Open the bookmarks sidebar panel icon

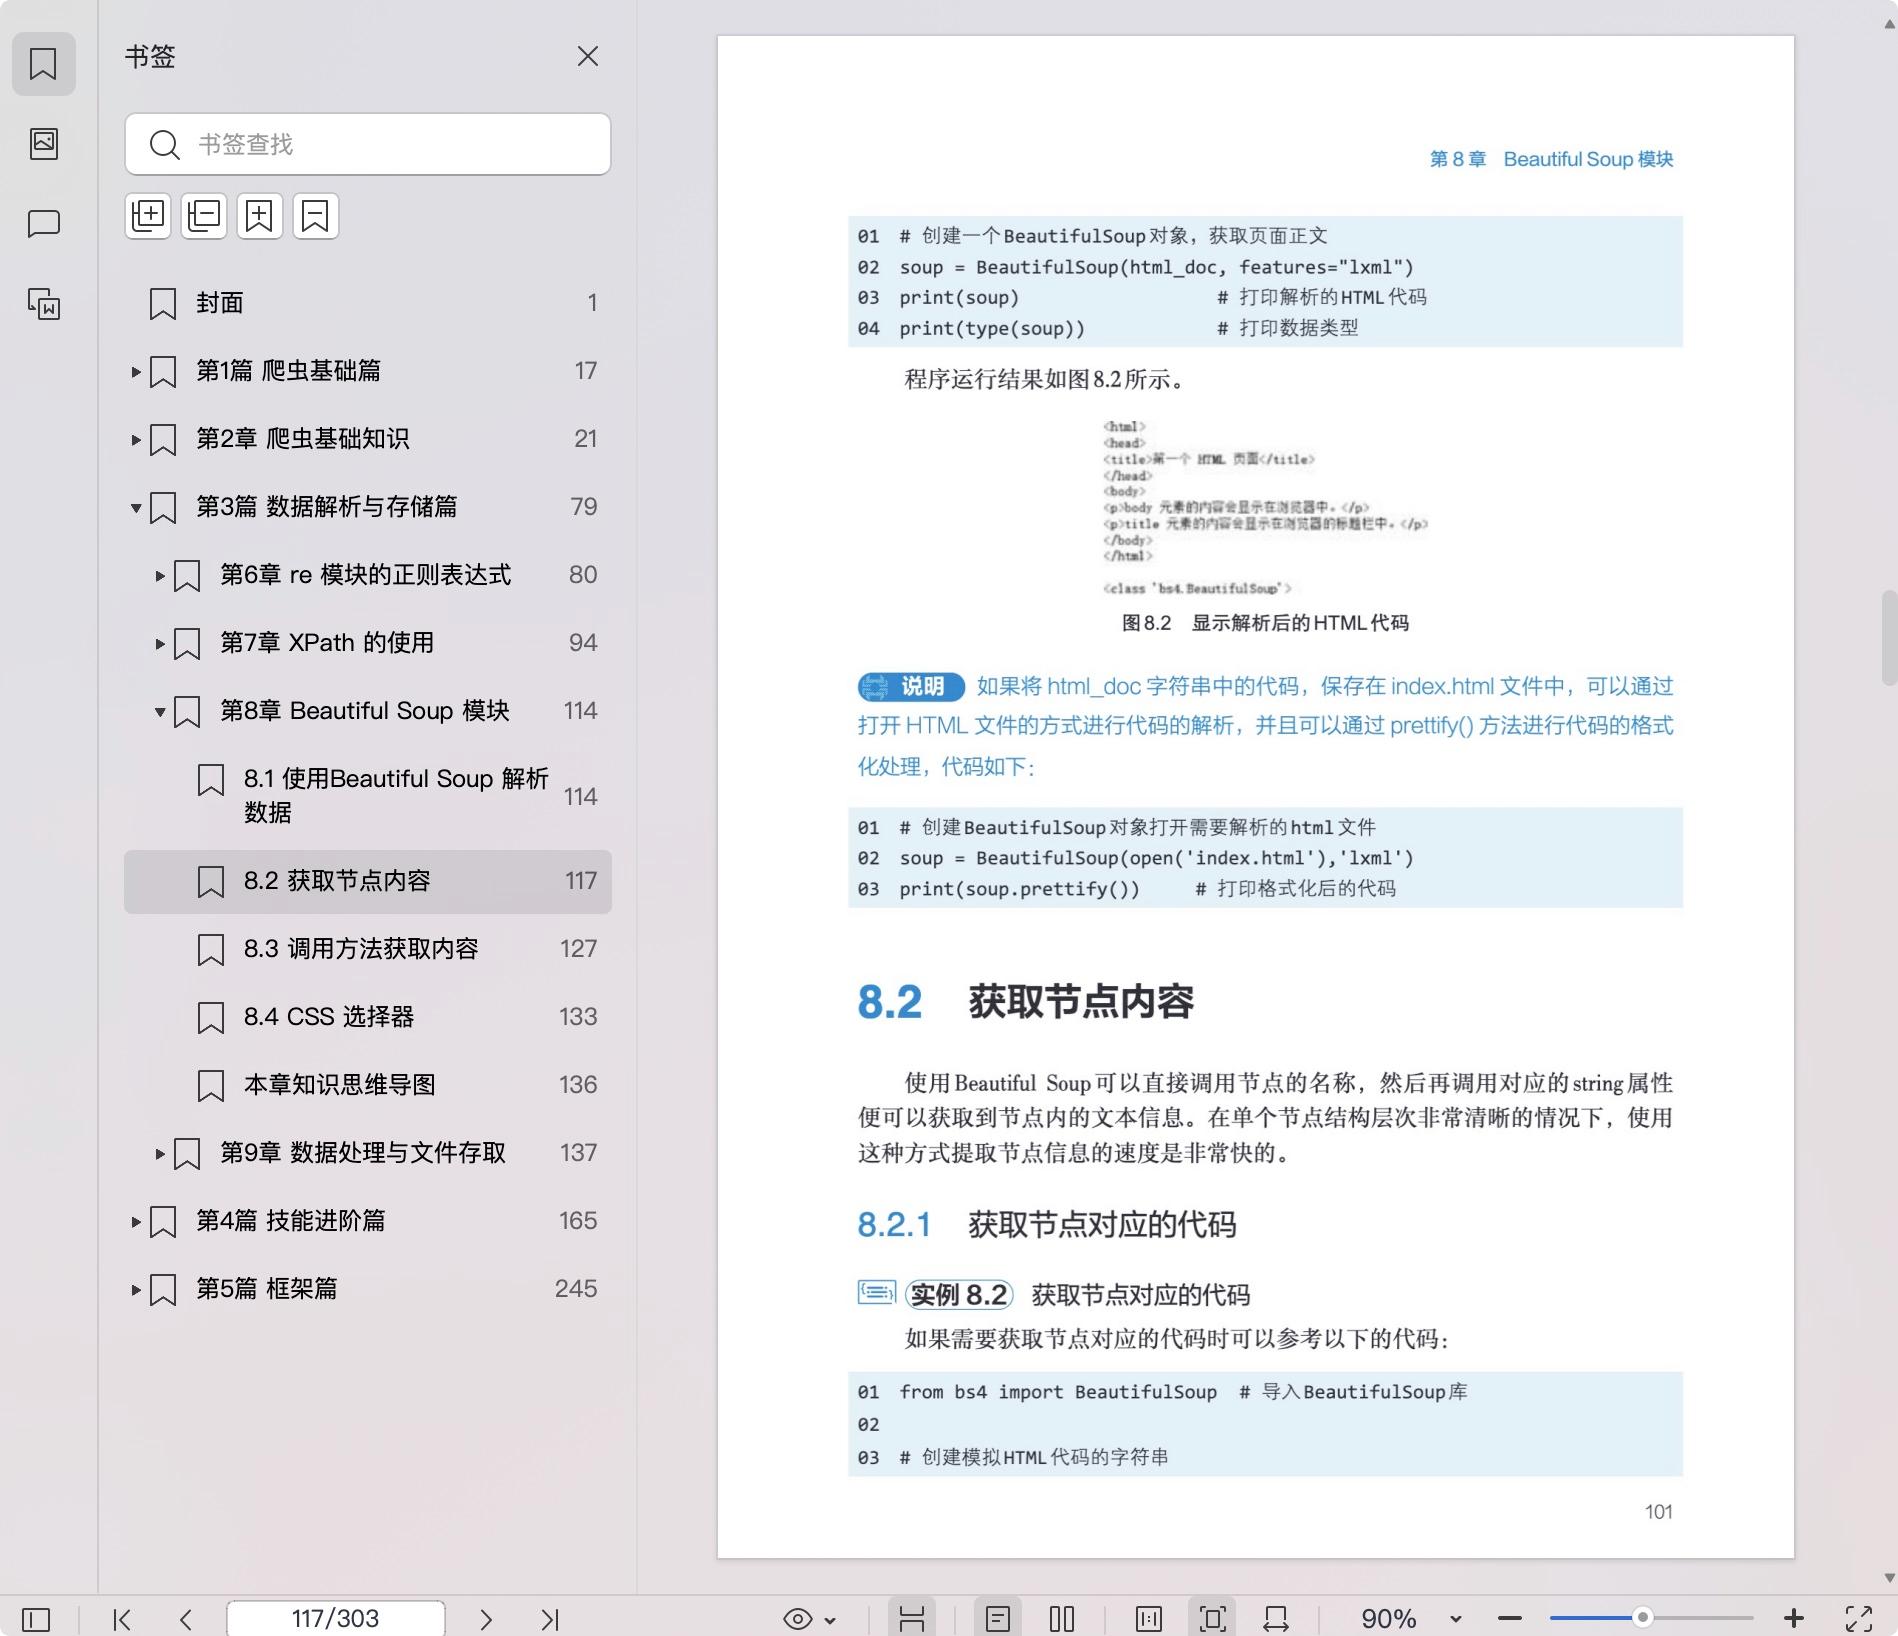click(43, 64)
